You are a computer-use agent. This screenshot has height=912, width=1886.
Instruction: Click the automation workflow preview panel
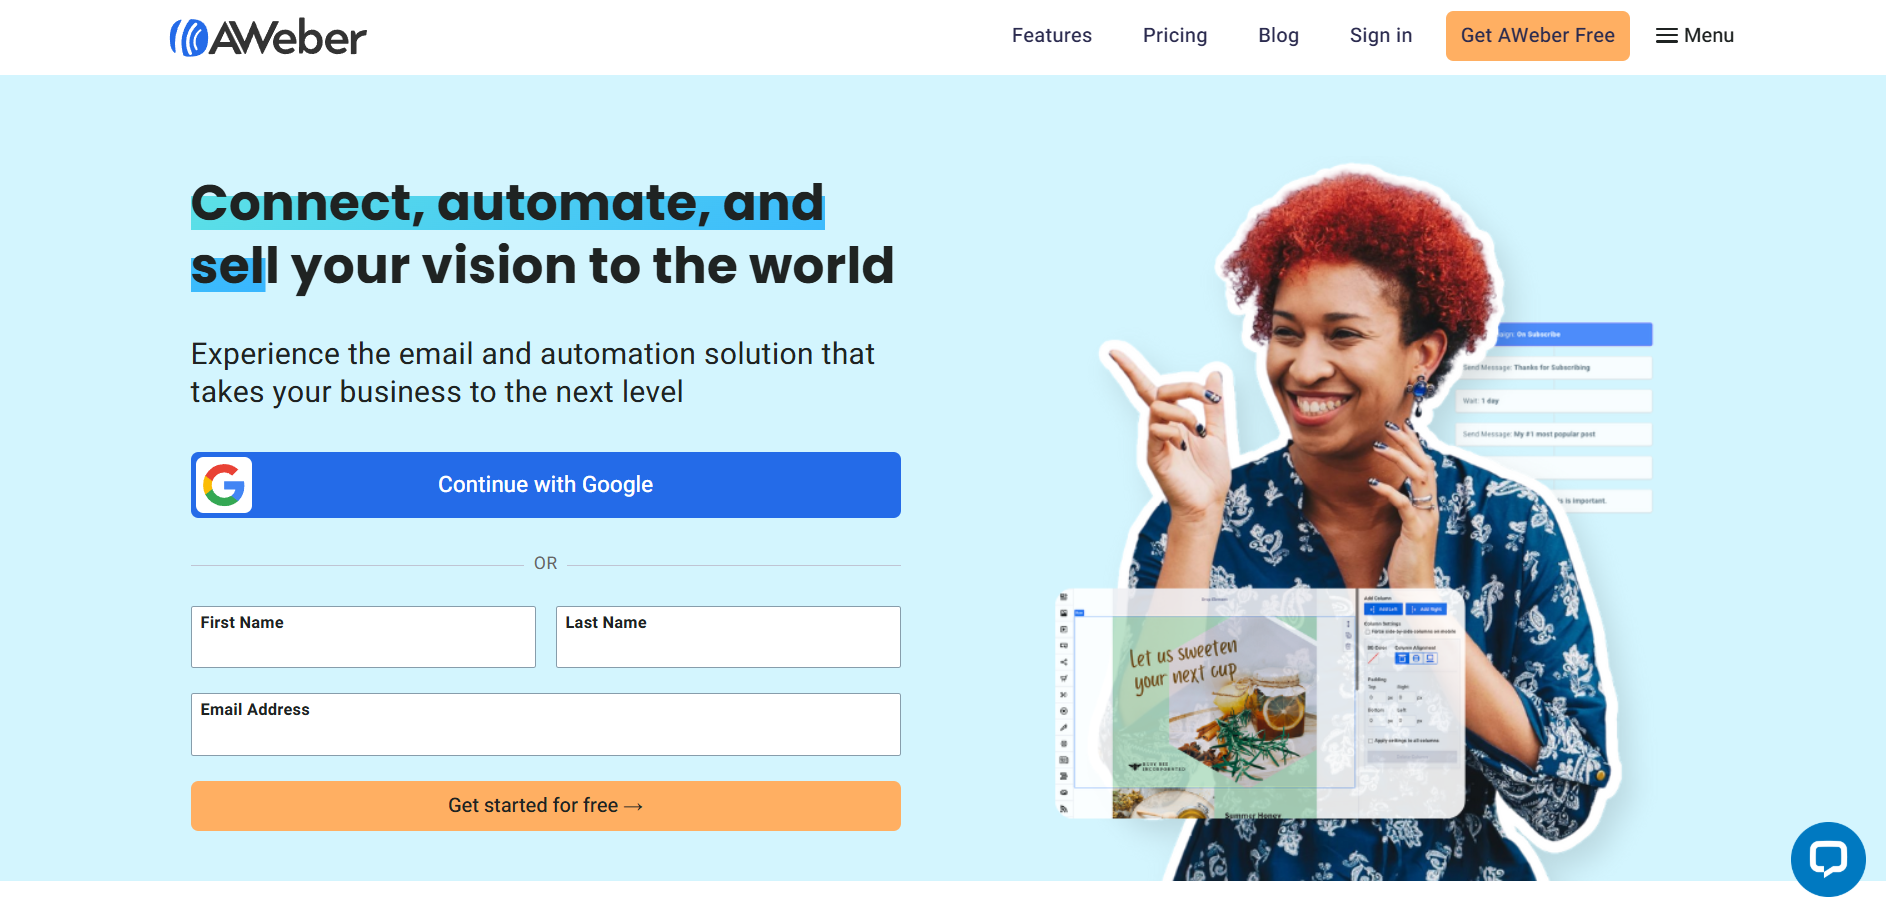[x=1553, y=417]
